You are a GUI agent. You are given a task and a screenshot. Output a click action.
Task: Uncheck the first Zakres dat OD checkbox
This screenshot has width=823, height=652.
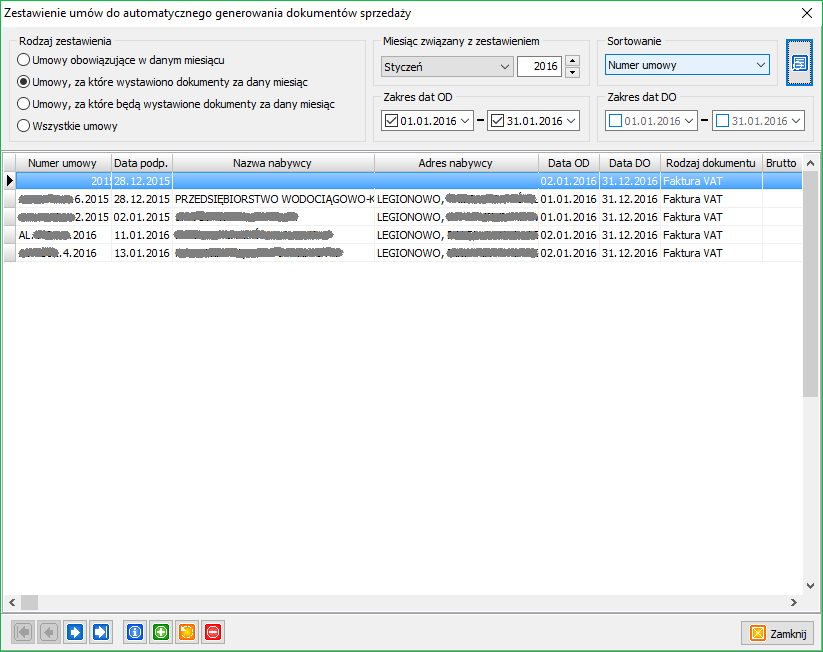[x=391, y=121]
